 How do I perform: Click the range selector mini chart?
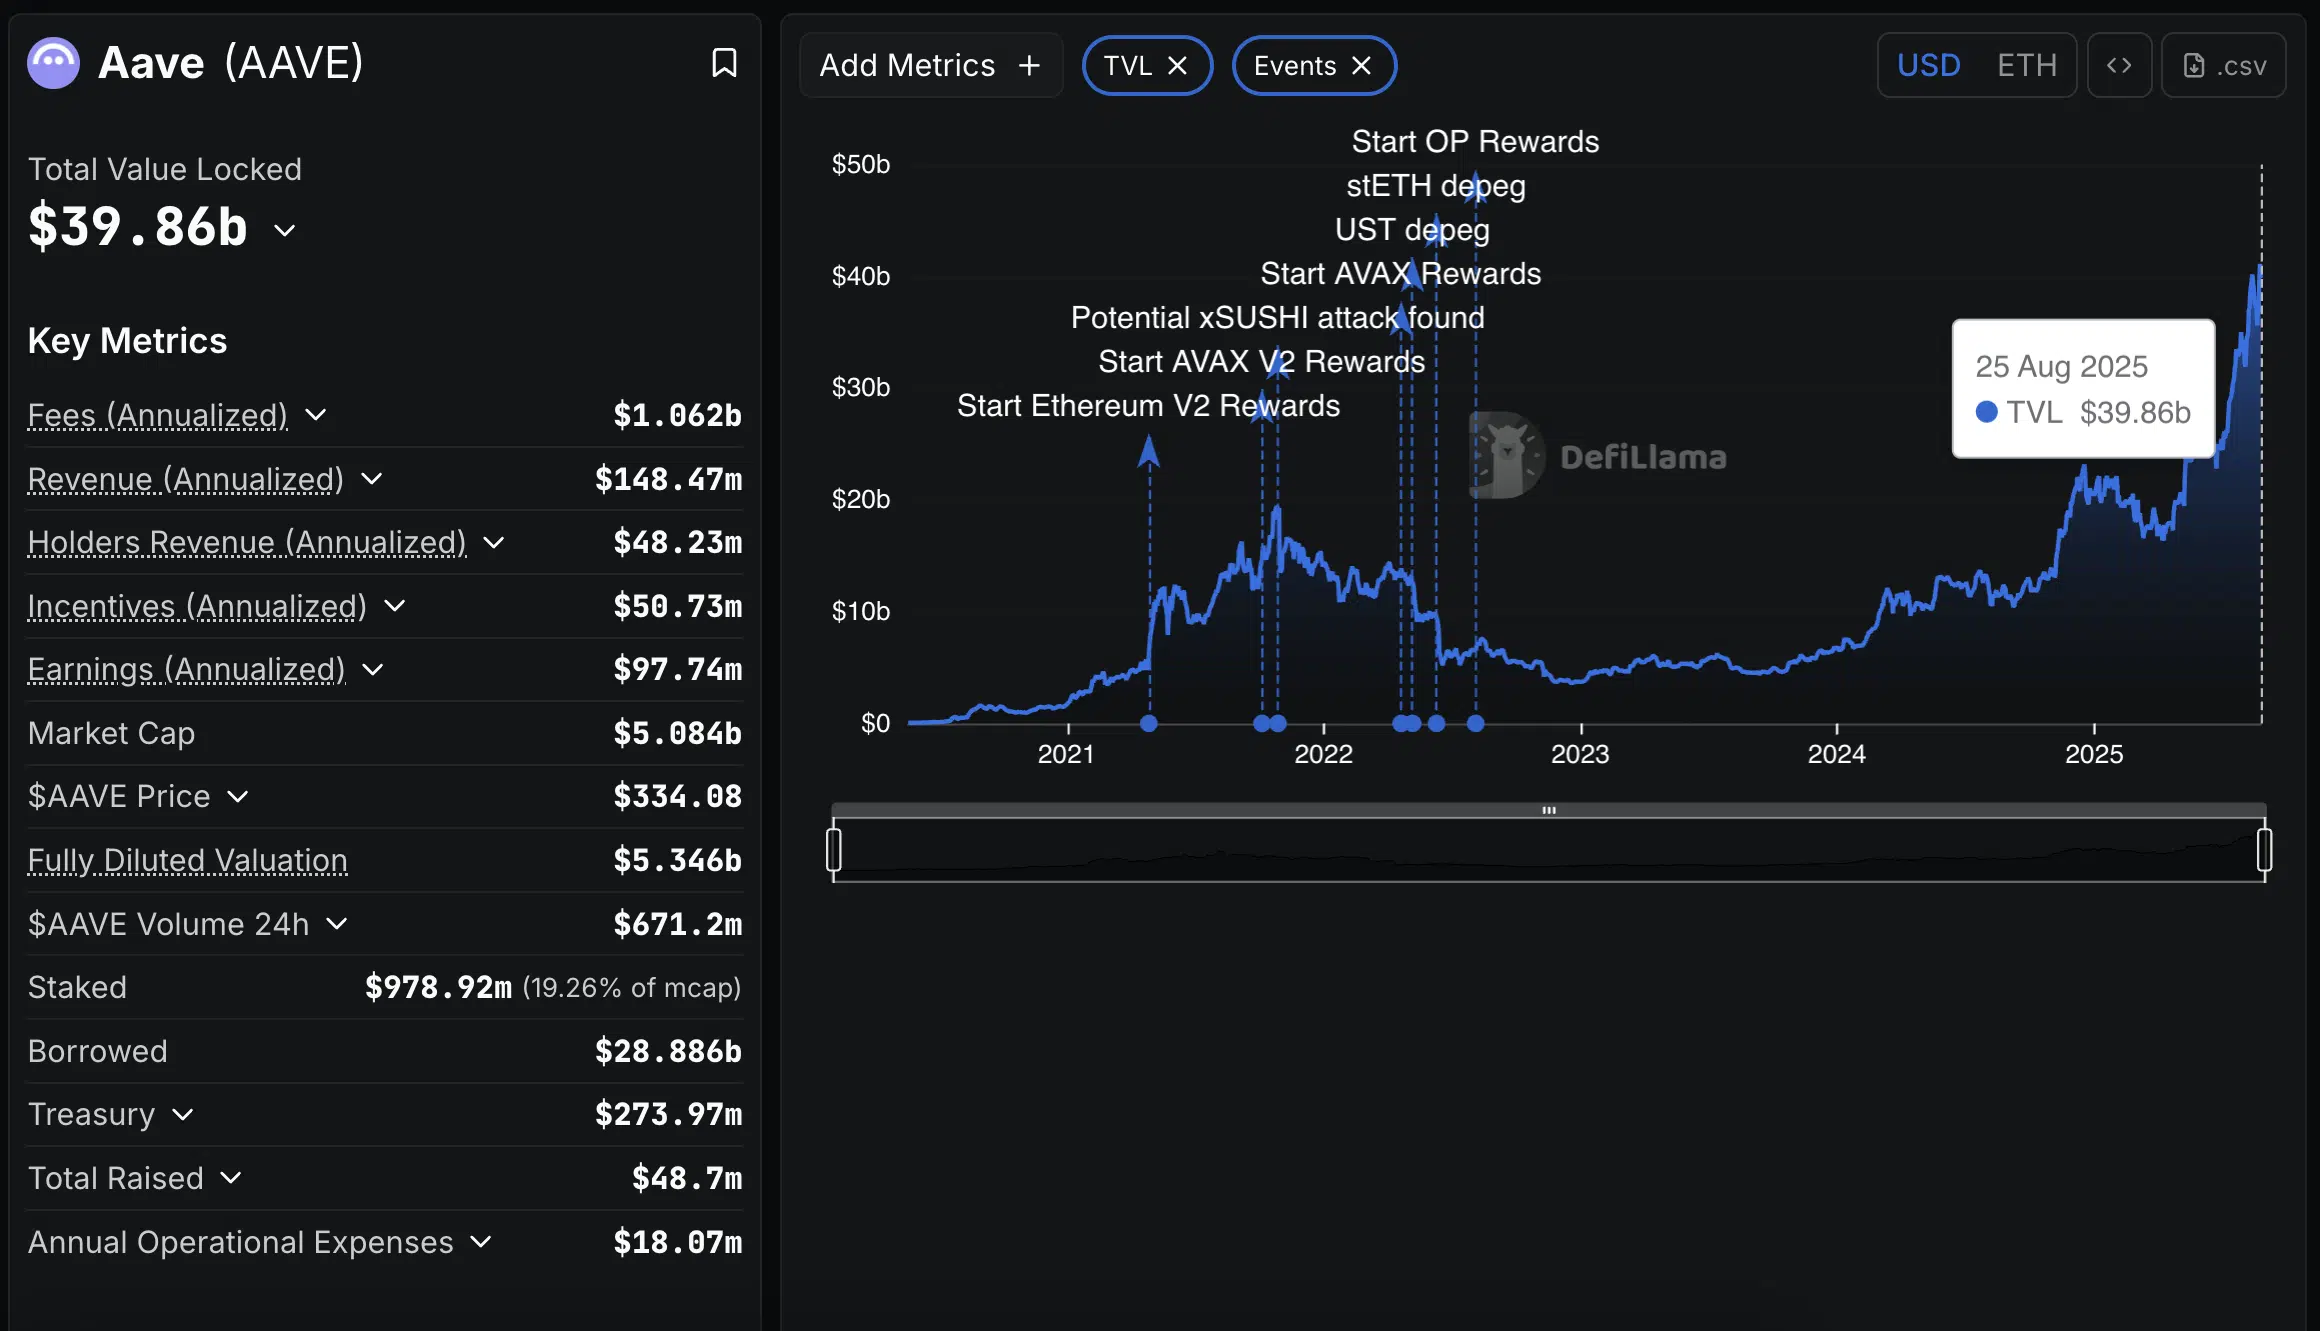tap(1549, 851)
